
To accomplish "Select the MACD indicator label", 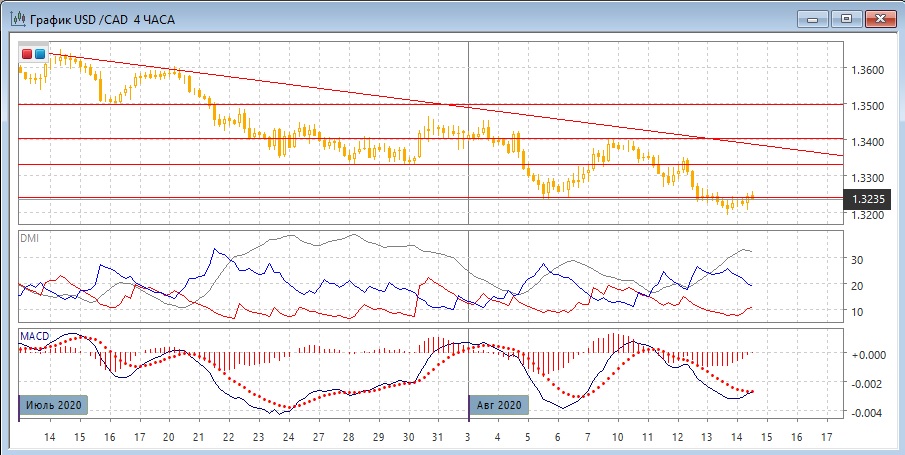I will click(x=34, y=336).
